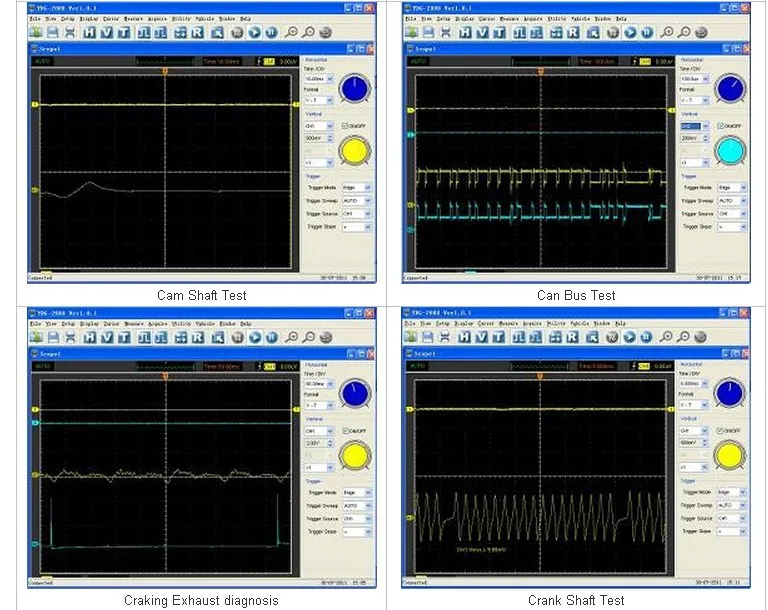
Task: Open Trigger Sweep AUTO dropdown in Cam Shaft Test window
Action: (x=356, y=201)
